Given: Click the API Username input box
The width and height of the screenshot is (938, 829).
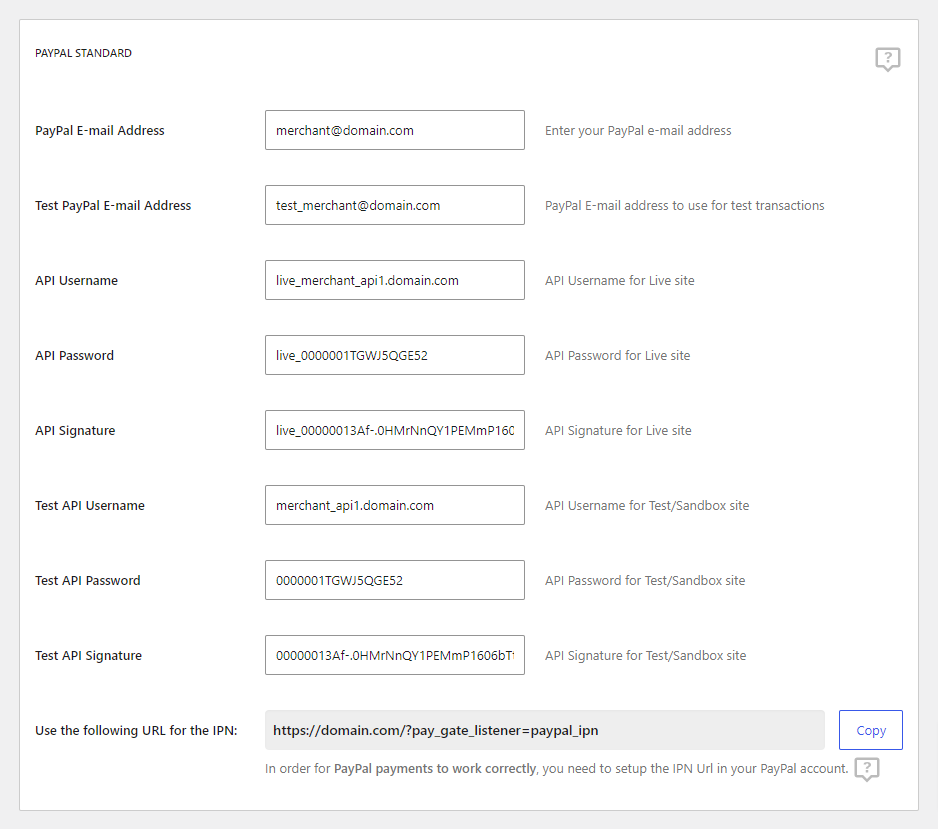Looking at the screenshot, I should pos(395,280).
